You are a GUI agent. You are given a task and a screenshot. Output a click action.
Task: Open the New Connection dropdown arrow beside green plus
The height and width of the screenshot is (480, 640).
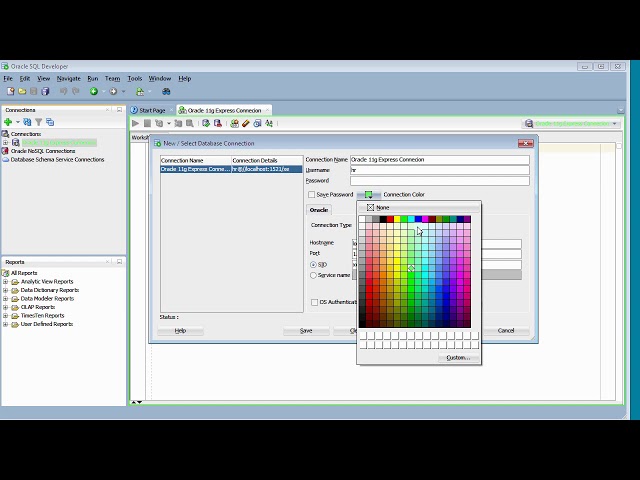pos(18,122)
